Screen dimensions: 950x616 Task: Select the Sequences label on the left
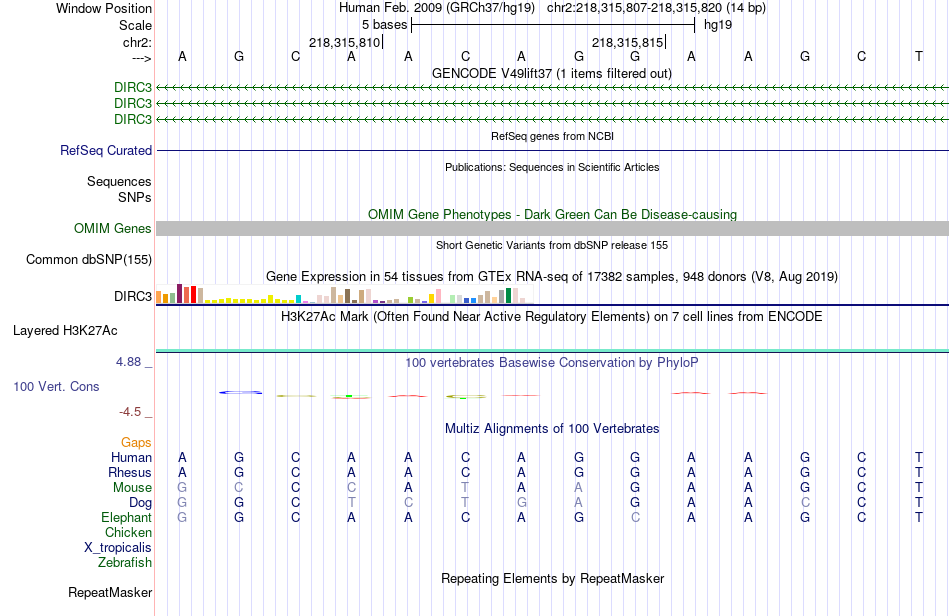pos(119,181)
